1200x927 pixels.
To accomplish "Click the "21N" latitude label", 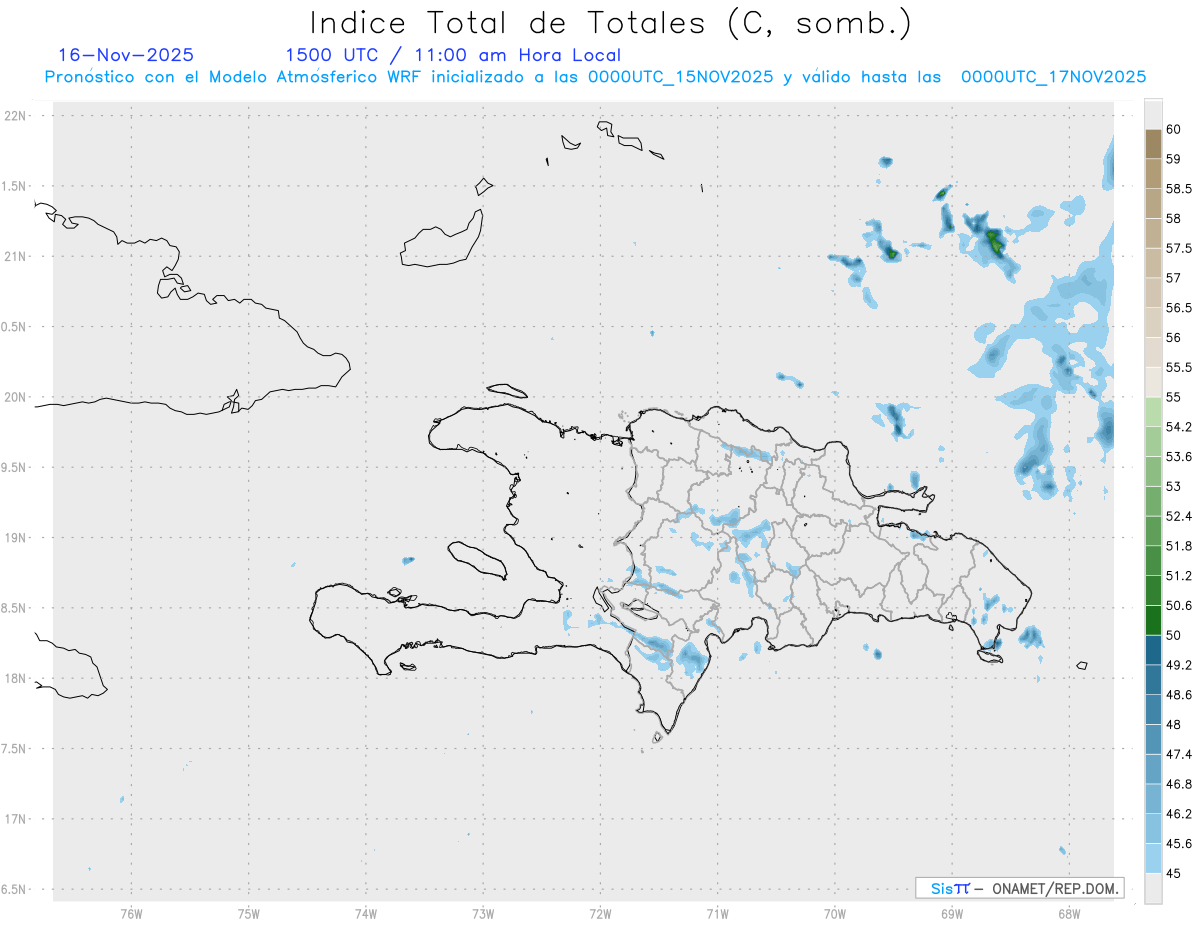I will tap(15, 257).
